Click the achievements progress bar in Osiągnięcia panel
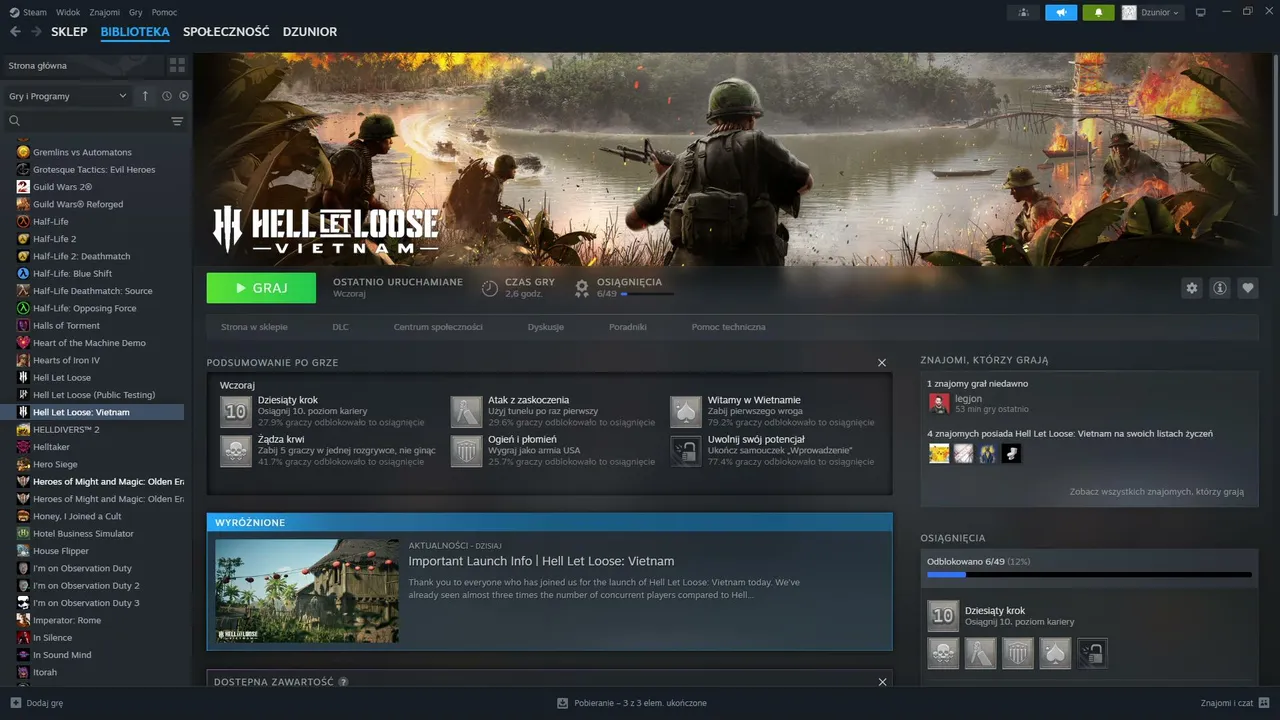Image resolution: width=1280 pixels, height=720 pixels. pyautogui.click(x=1089, y=575)
